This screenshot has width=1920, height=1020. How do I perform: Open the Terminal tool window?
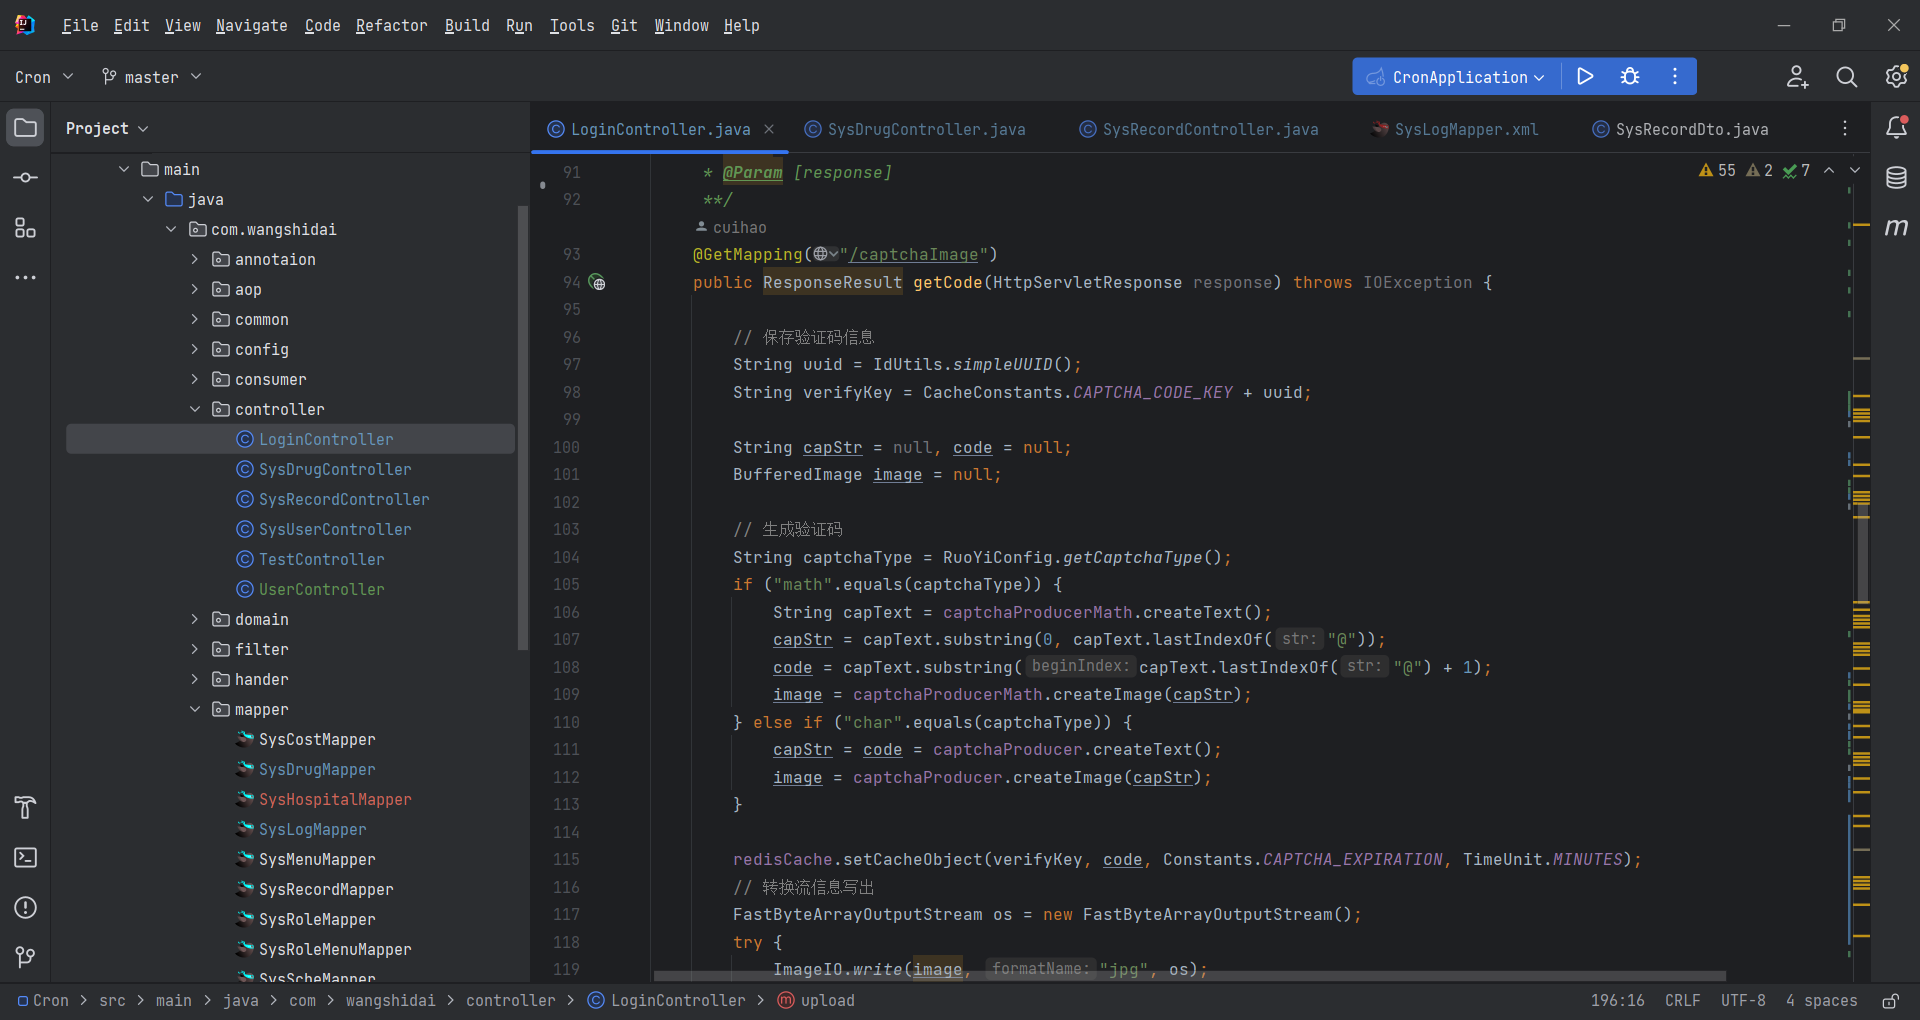26,857
